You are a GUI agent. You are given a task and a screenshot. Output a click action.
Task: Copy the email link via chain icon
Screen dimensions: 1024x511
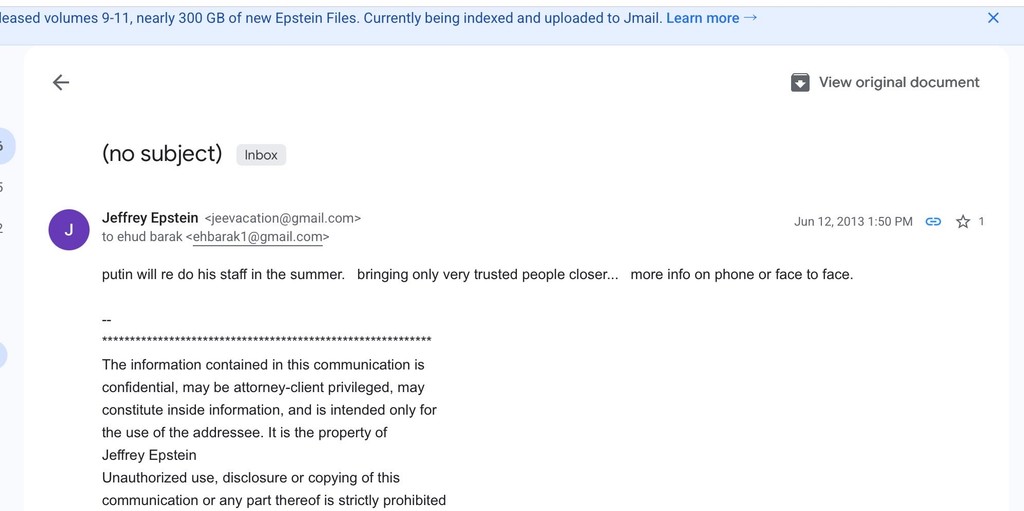pos(933,221)
